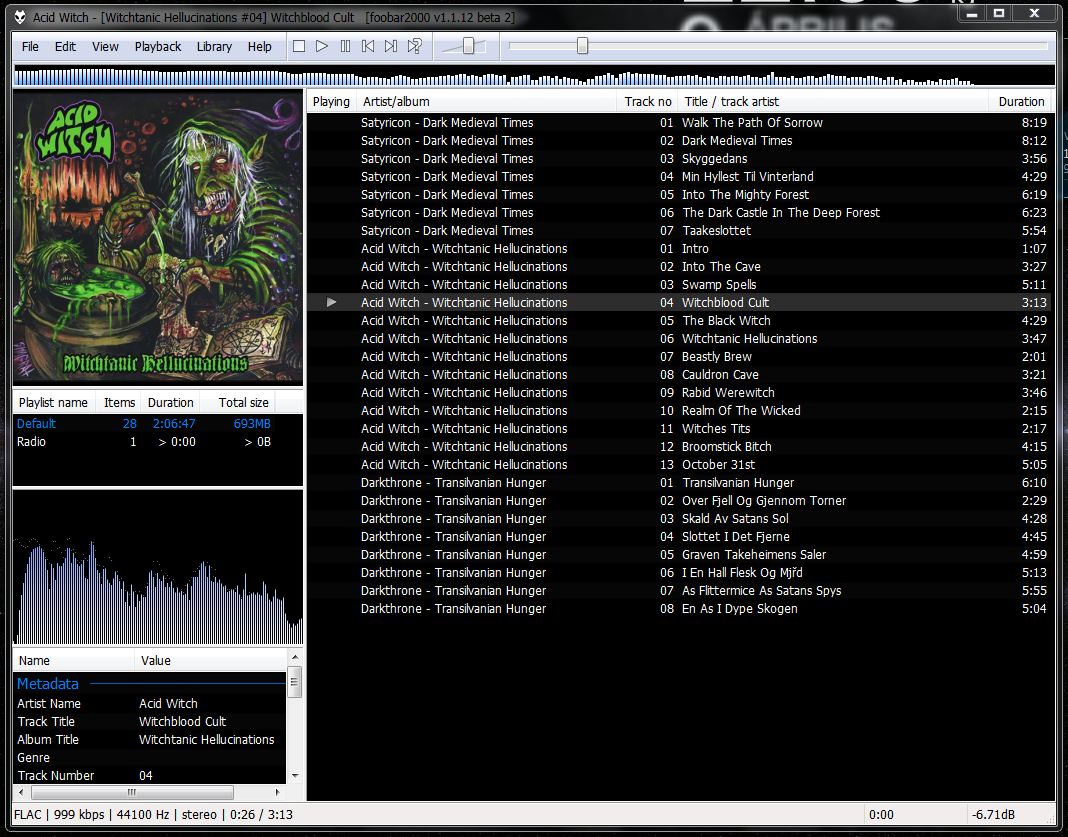Pause the current track
Screen dimensions: 1068x837
click(345, 46)
